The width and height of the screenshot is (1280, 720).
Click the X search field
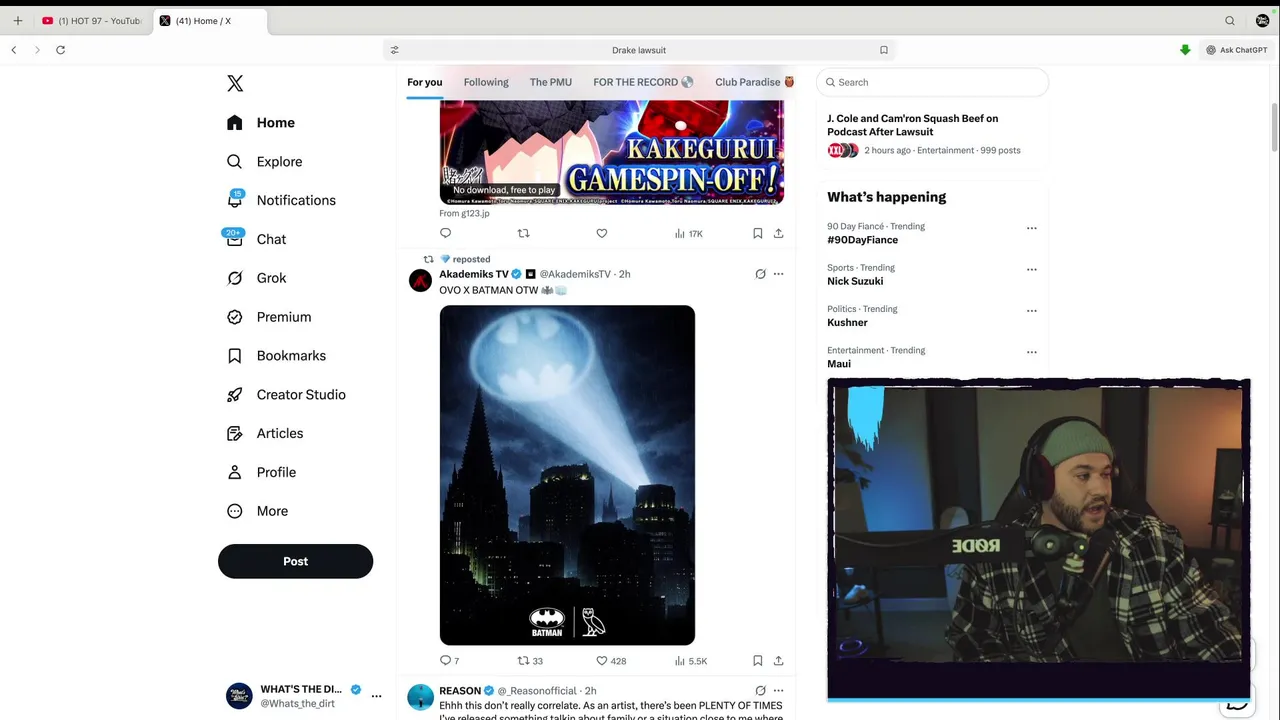[x=932, y=82]
